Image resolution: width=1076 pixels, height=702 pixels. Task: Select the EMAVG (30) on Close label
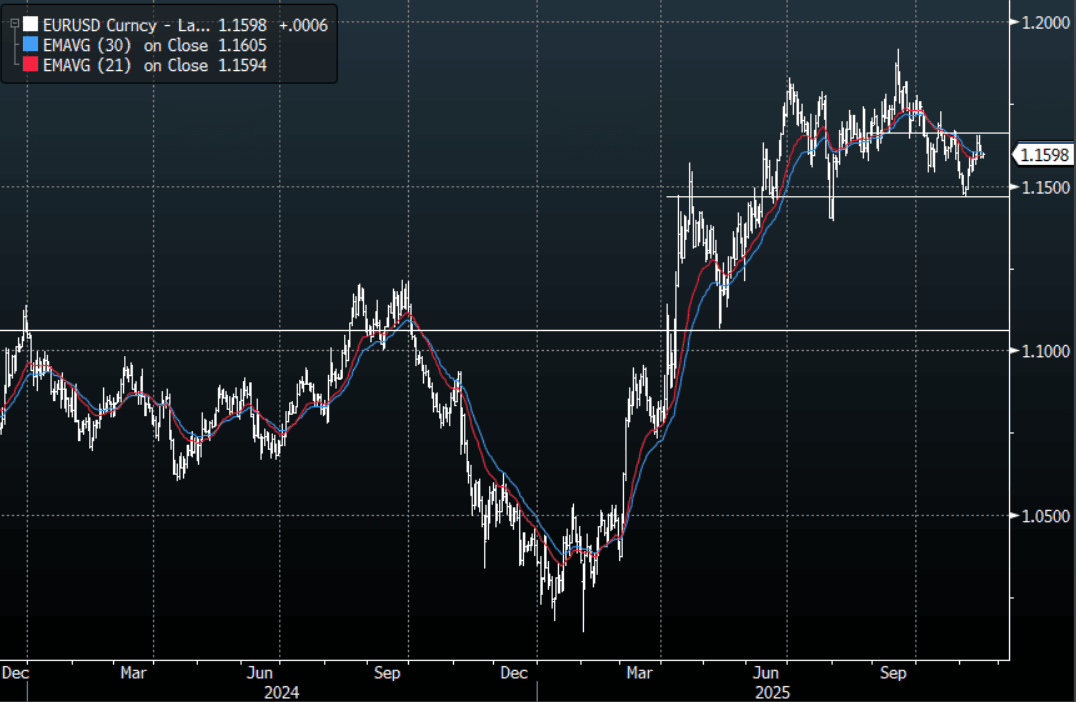click(126, 45)
